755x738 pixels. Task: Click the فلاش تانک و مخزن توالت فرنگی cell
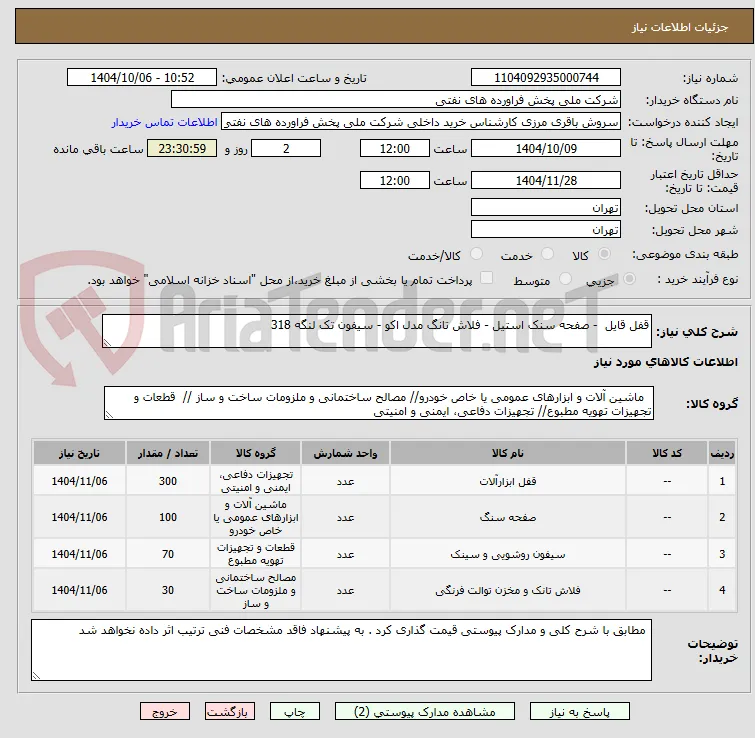pos(508,590)
